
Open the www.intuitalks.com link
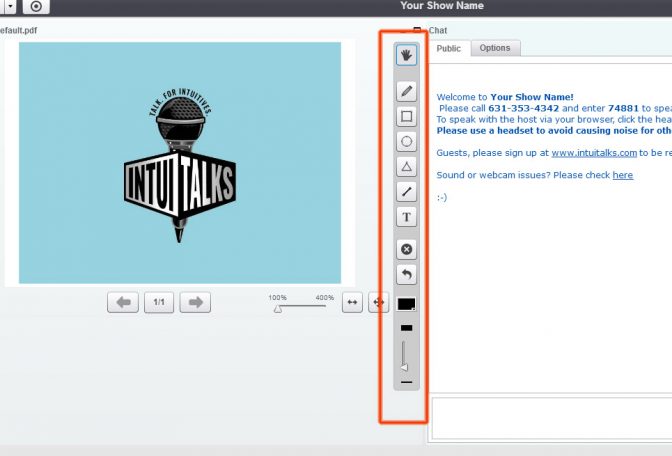[x=594, y=153]
